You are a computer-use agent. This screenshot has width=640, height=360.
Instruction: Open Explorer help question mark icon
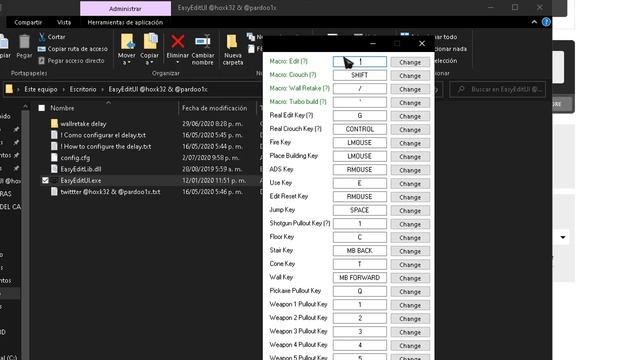[546, 22]
